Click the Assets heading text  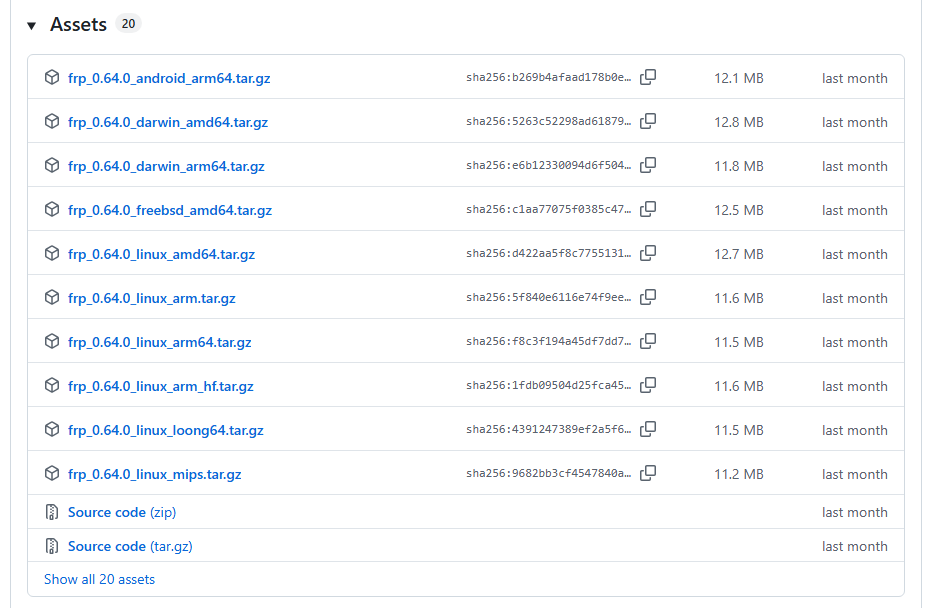coord(78,25)
